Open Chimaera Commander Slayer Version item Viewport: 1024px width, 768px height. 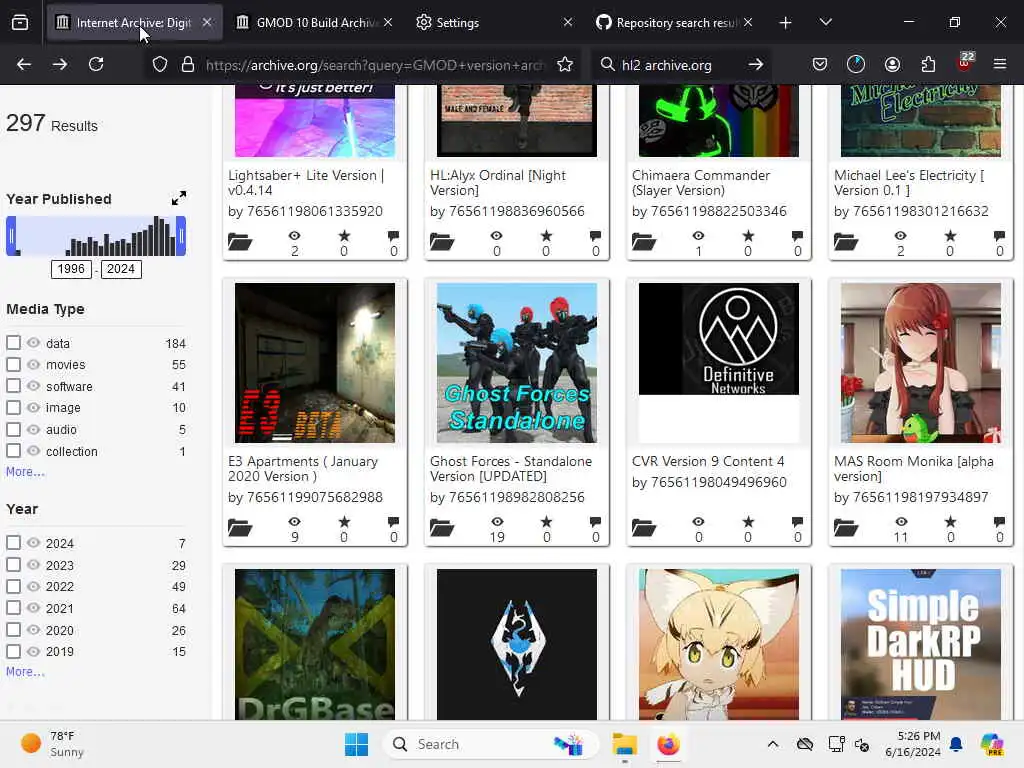tap(701, 183)
